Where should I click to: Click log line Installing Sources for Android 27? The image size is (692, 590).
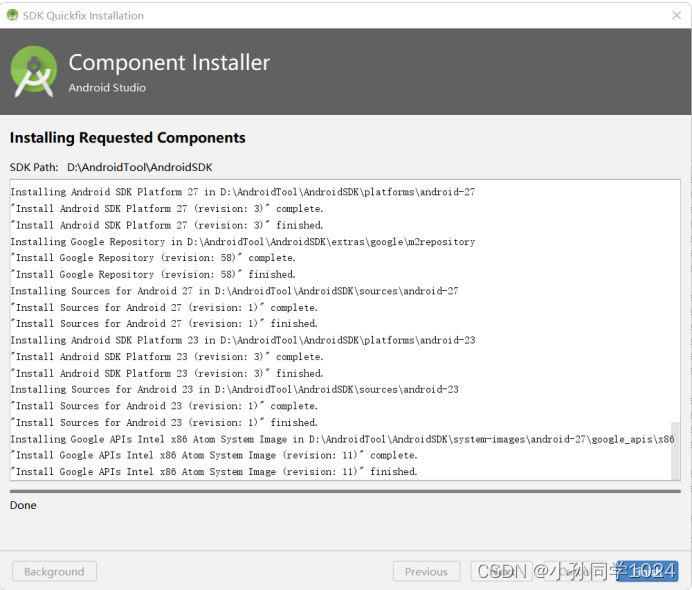234,291
